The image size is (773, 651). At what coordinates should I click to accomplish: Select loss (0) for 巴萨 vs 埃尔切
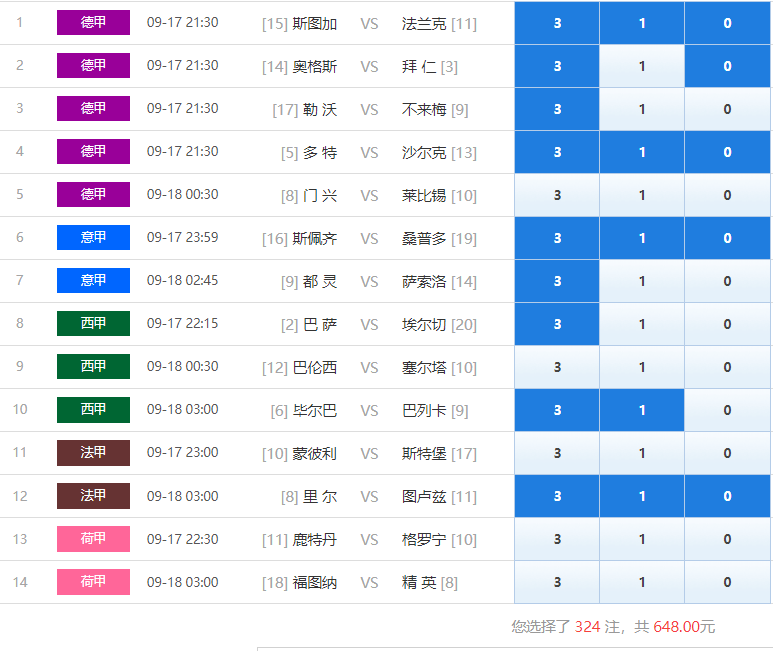[x=727, y=324]
